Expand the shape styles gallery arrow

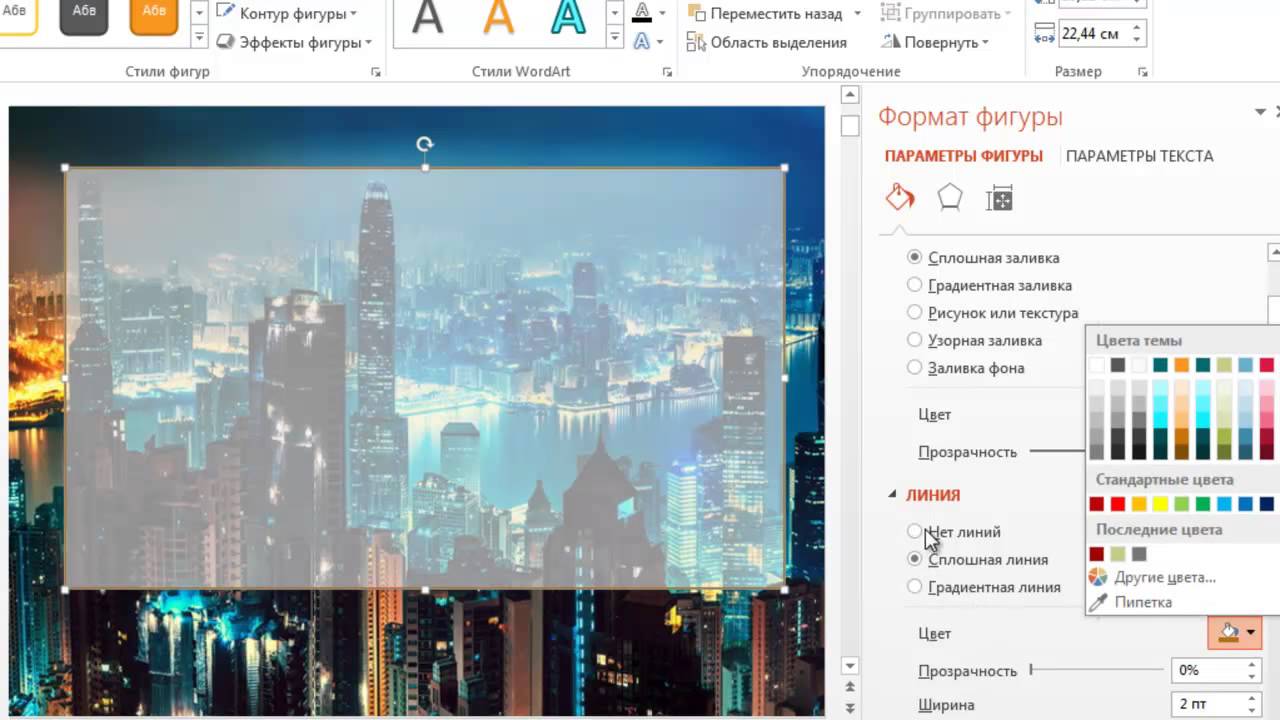(x=198, y=38)
